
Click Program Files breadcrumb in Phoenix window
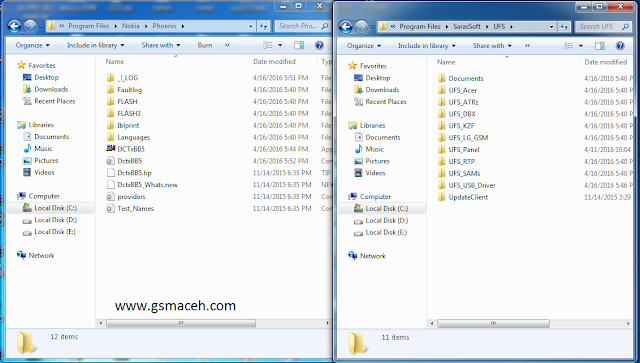pos(89,26)
